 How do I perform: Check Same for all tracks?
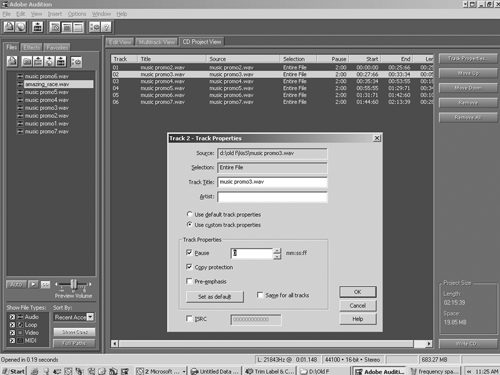260,295
